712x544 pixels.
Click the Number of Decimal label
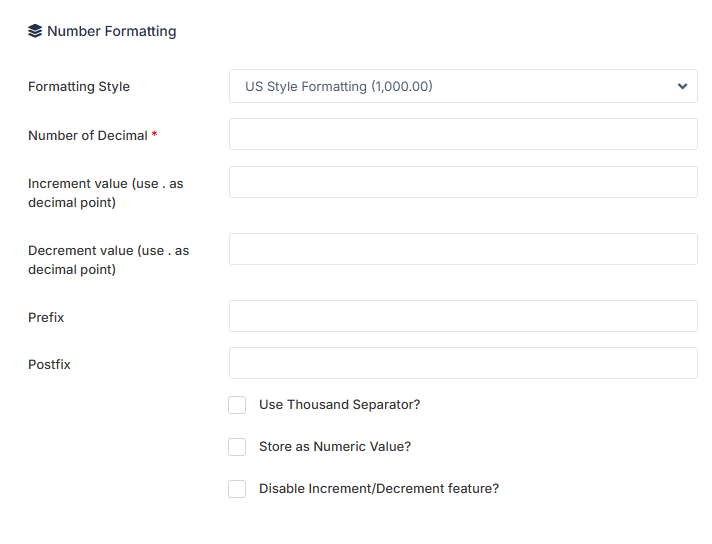click(x=88, y=135)
